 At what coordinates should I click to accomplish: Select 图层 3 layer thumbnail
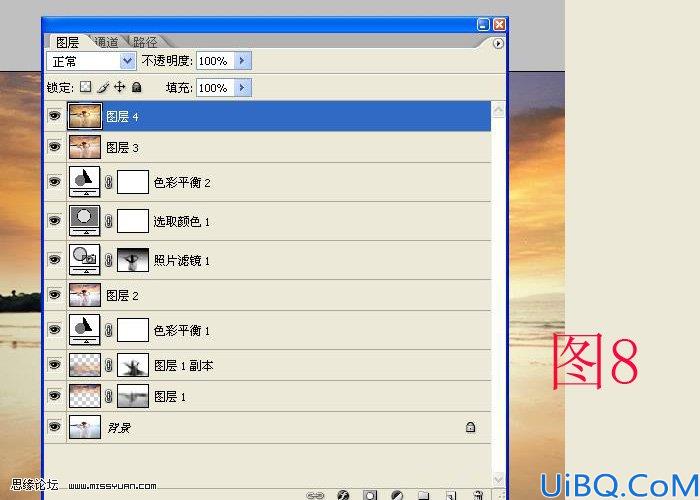coord(85,147)
